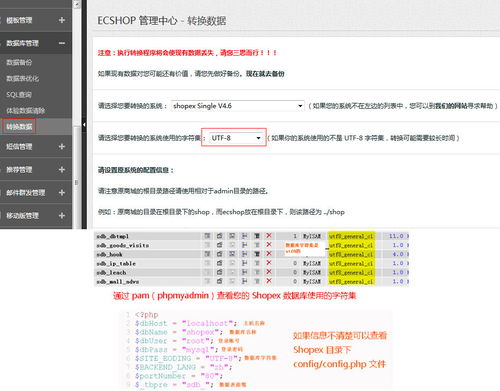Open Structure icon for sdb_mall_advs table
This screenshot has width=500, height=391.
coord(220,281)
